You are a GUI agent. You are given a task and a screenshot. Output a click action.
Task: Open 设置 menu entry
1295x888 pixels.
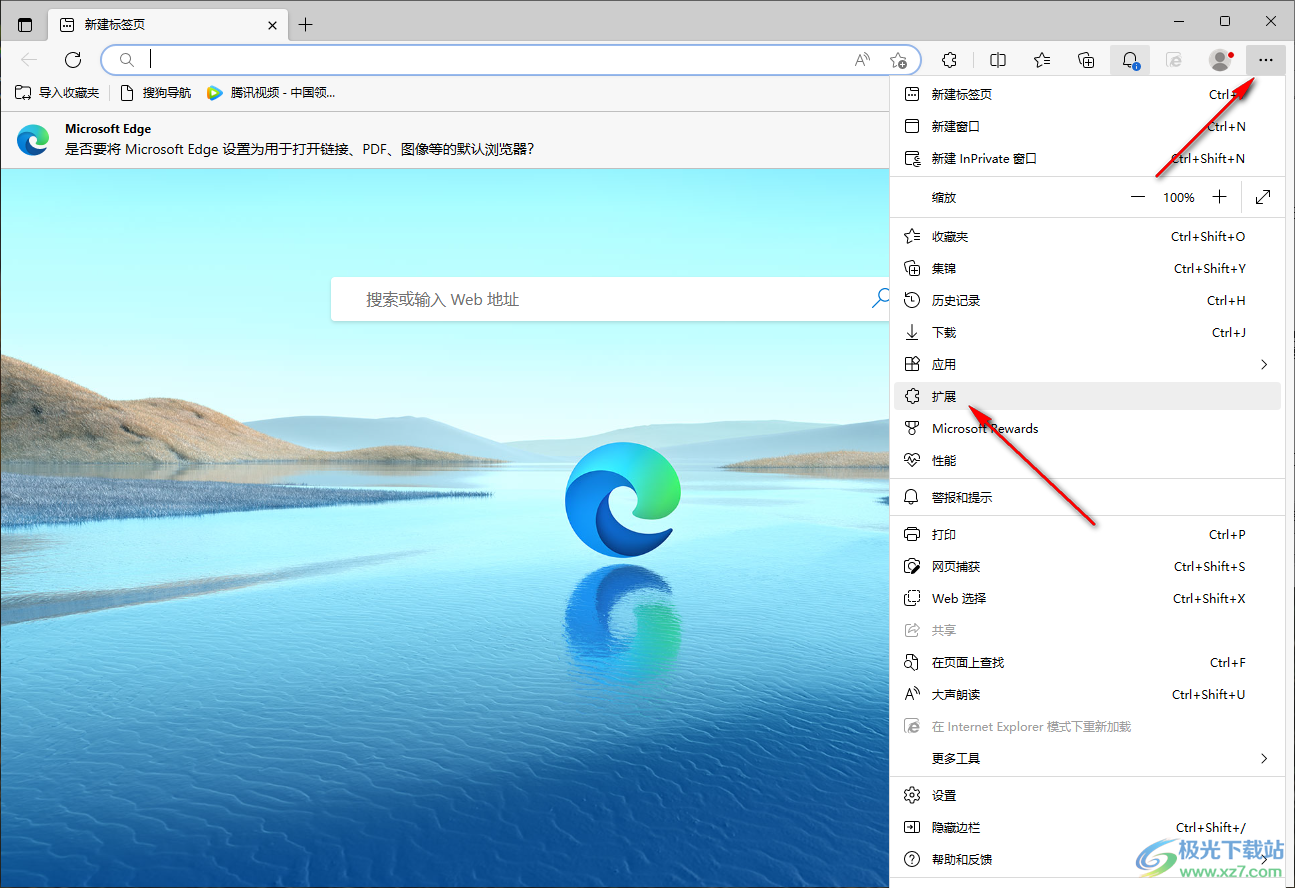(1087, 795)
